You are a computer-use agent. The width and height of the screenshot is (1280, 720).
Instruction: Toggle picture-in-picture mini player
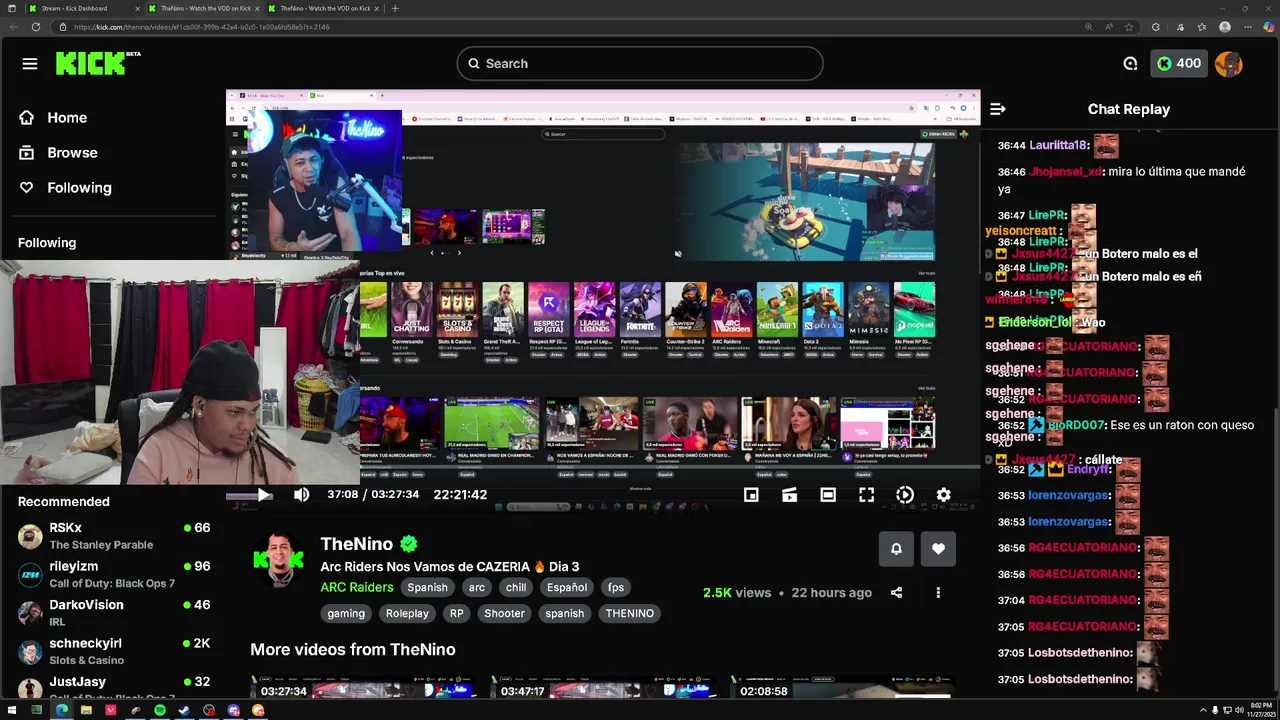click(x=751, y=495)
